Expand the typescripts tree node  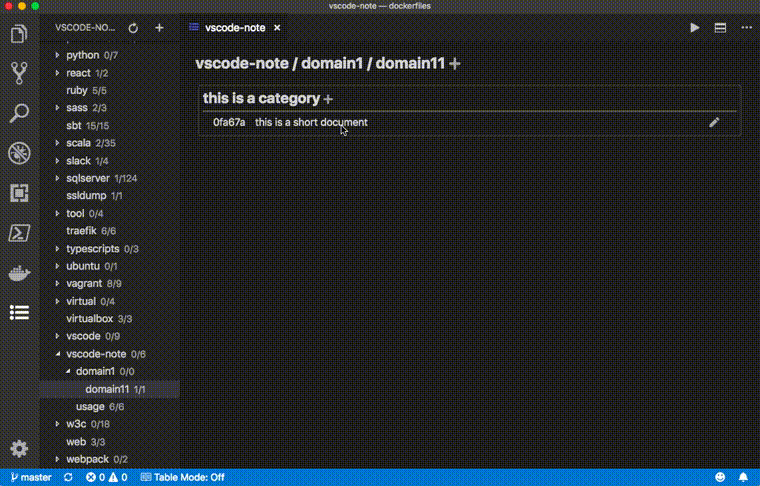point(57,249)
